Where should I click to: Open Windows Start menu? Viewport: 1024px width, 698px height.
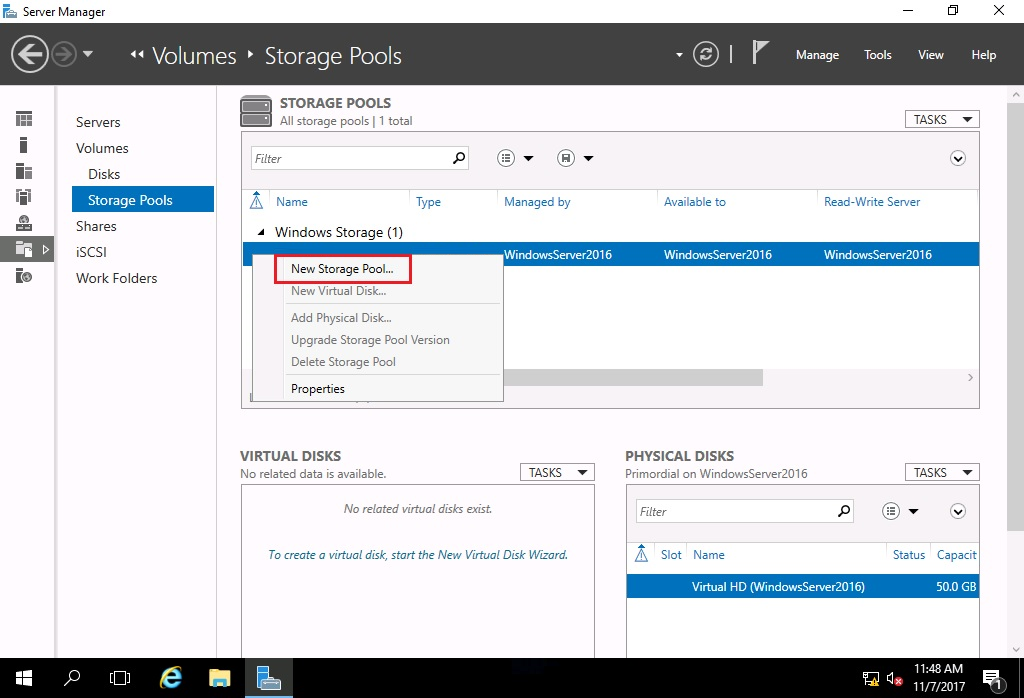23,678
